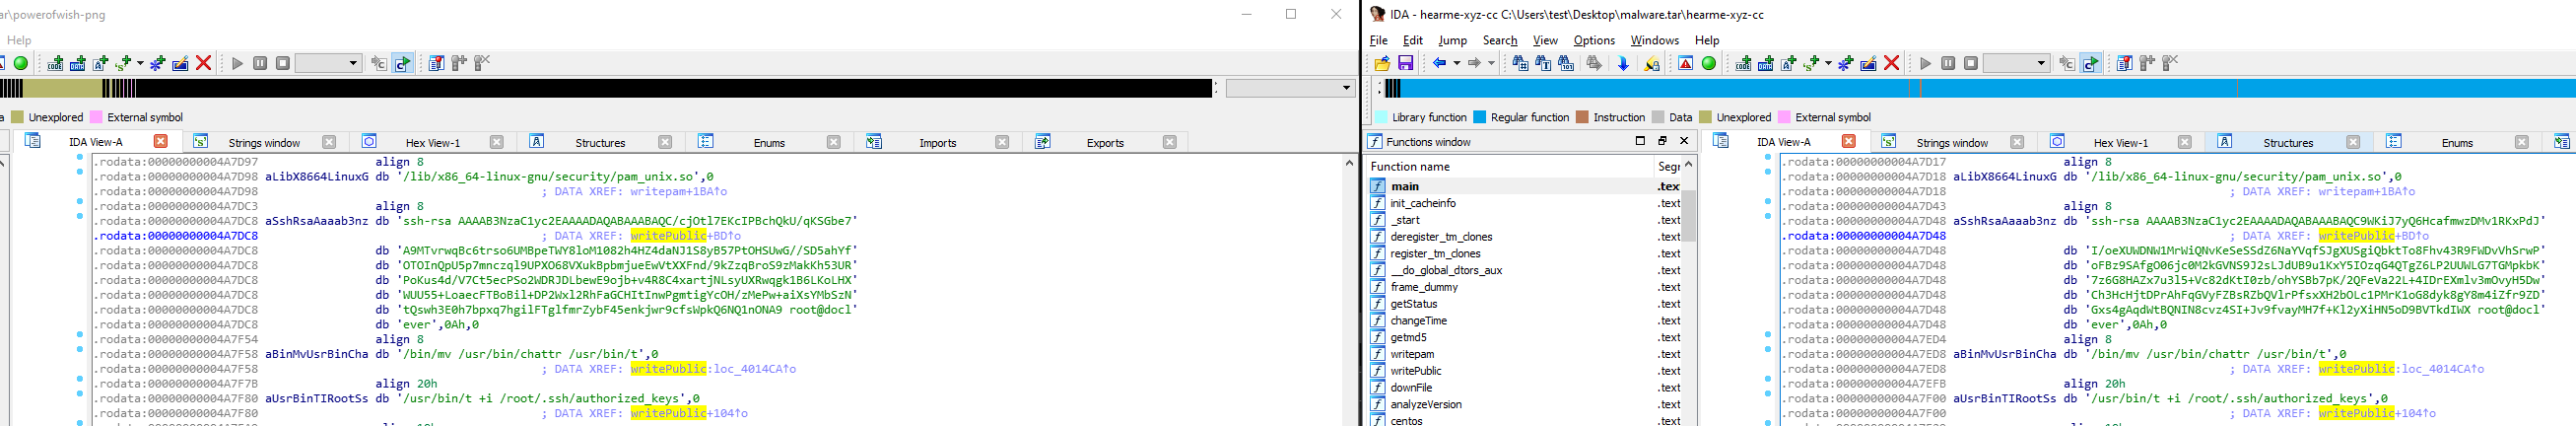Toggle the highlighted green-arrow C icon in hearme-xyz-cc
This screenshot has width=2576, height=426.
pyautogui.click(x=2090, y=63)
